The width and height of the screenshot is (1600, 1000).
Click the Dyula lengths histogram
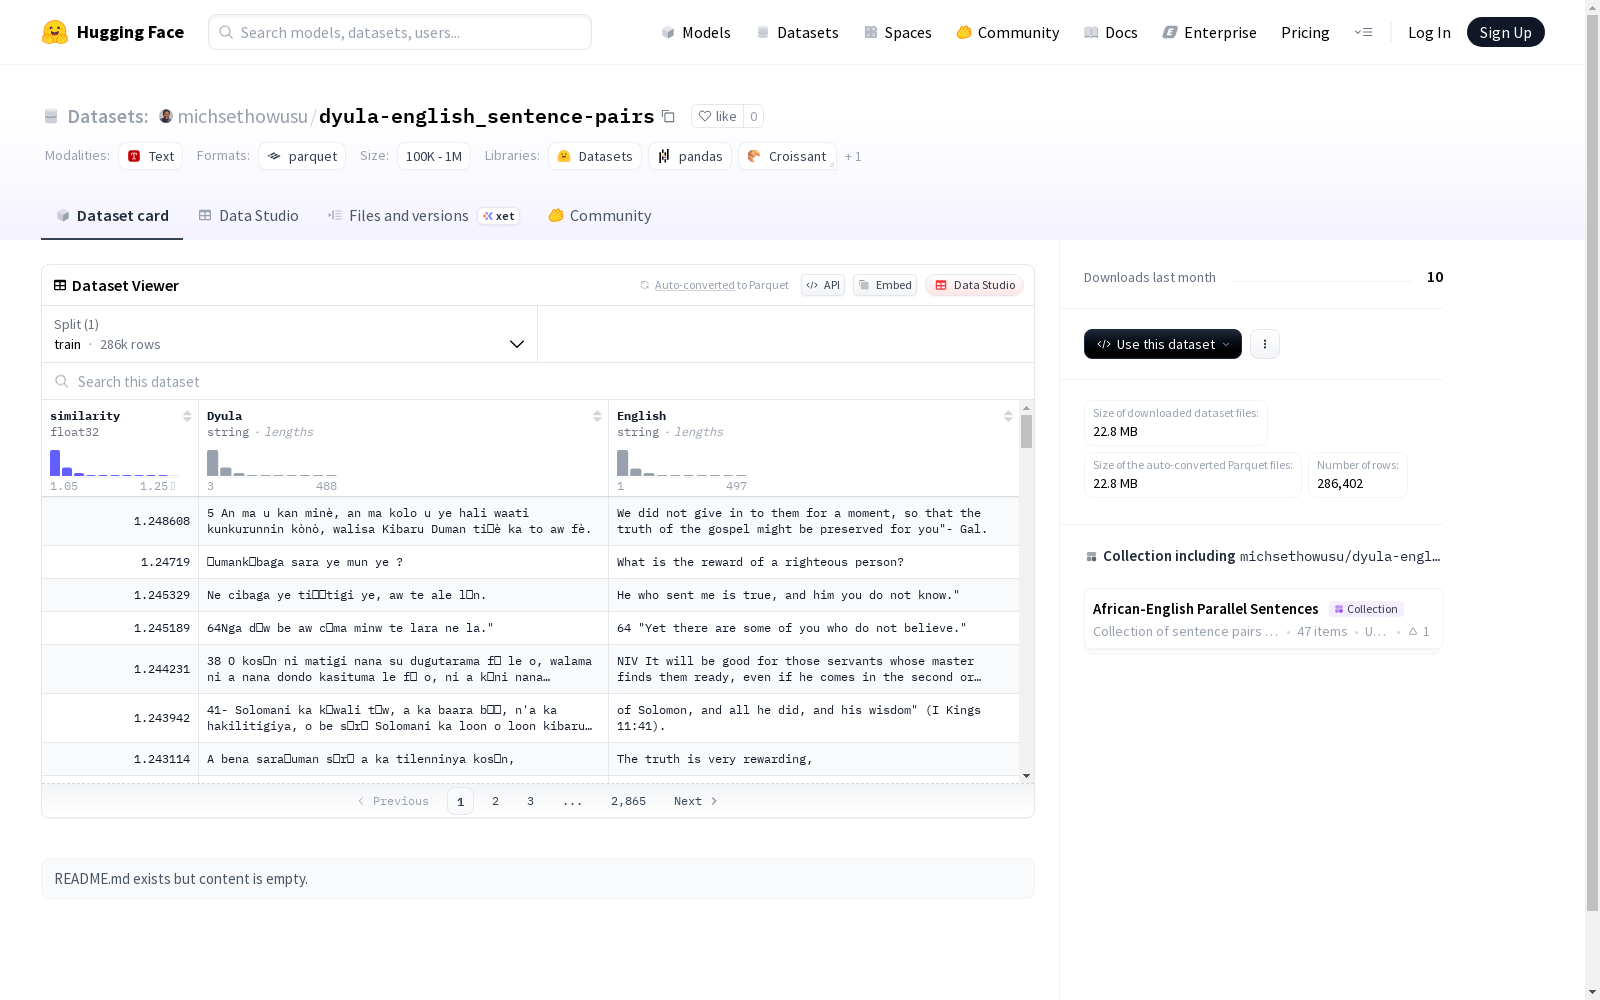[271, 463]
